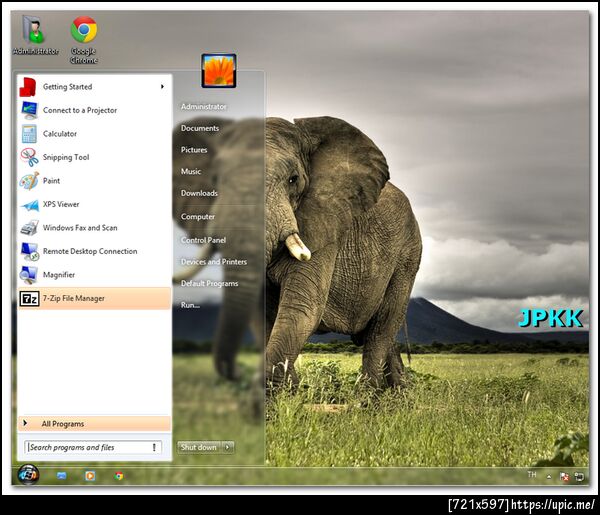Open the Calculator program
Screen dimensions: 600x515
tap(94, 134)
